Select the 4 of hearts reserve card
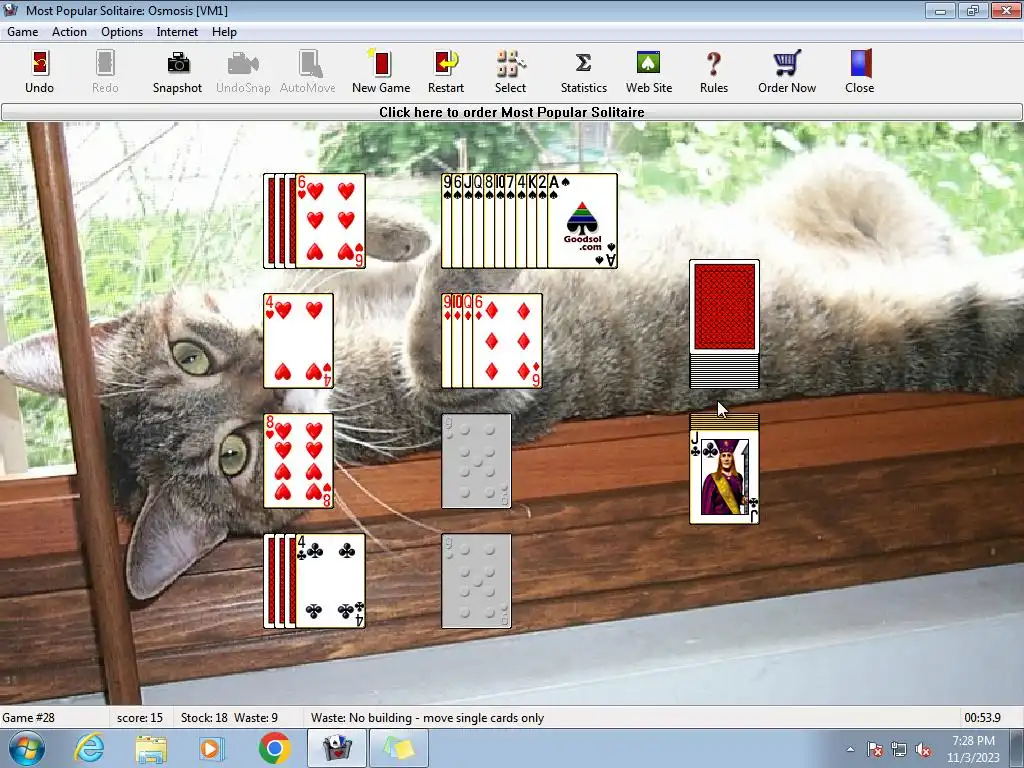The image size is (1024, 768). pos(298,341)
